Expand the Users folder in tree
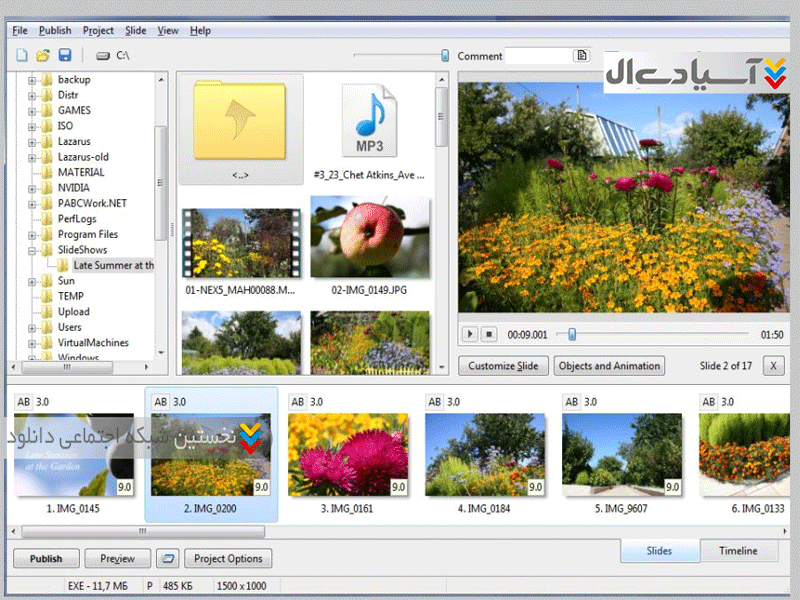This screenshot has height=600, width=800. (32, 328)
